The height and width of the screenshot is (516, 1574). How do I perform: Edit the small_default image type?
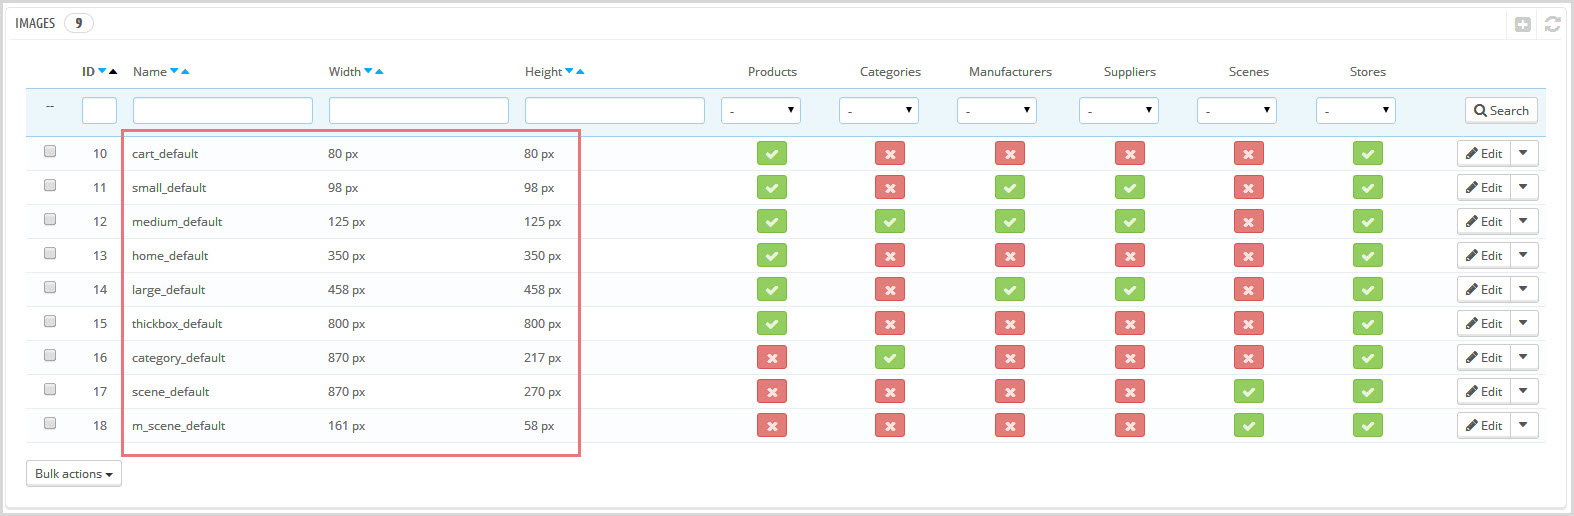point(1484,187)
